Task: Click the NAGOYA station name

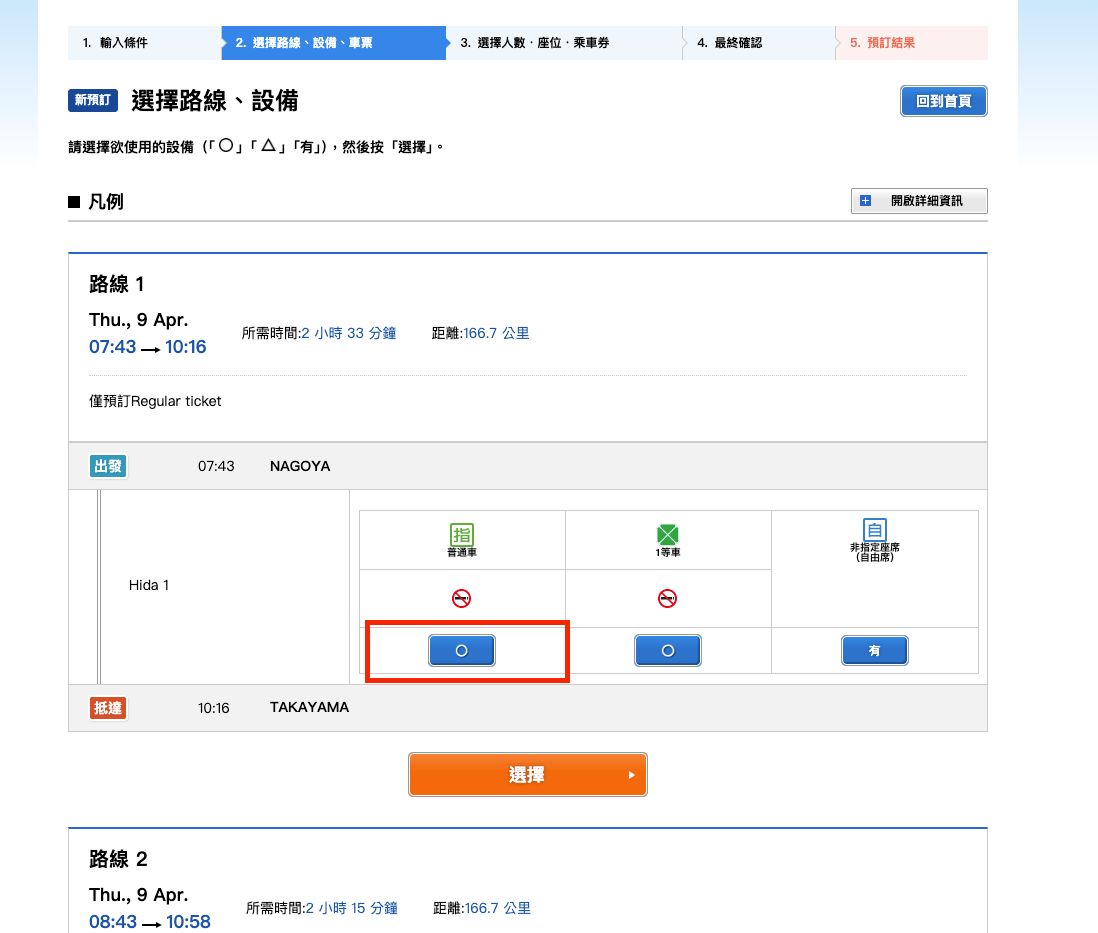Action: 300,466
